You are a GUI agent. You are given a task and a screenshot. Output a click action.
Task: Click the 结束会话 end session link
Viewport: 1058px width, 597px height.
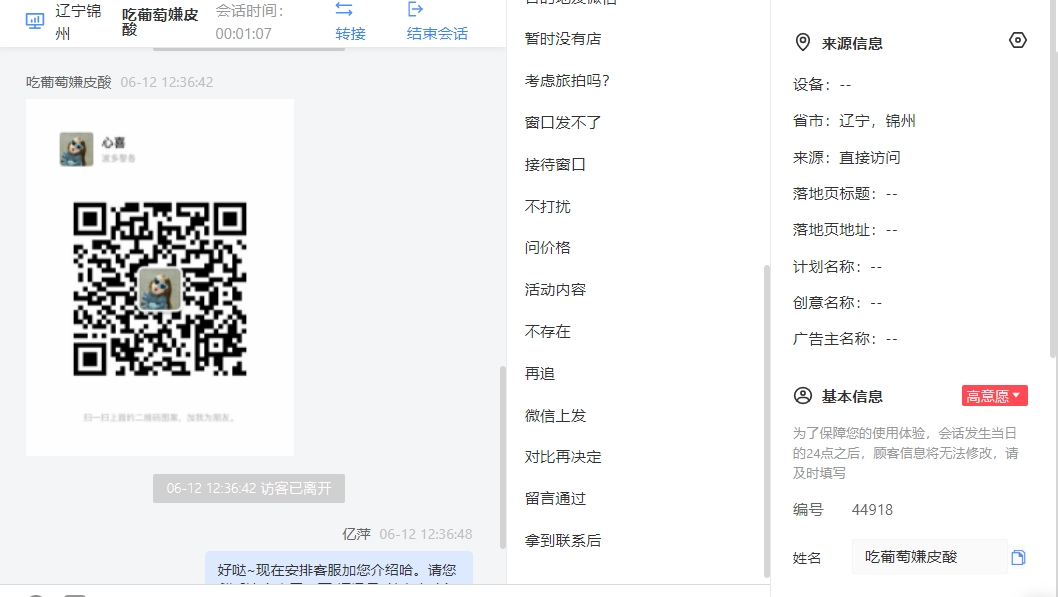[437, 34]
